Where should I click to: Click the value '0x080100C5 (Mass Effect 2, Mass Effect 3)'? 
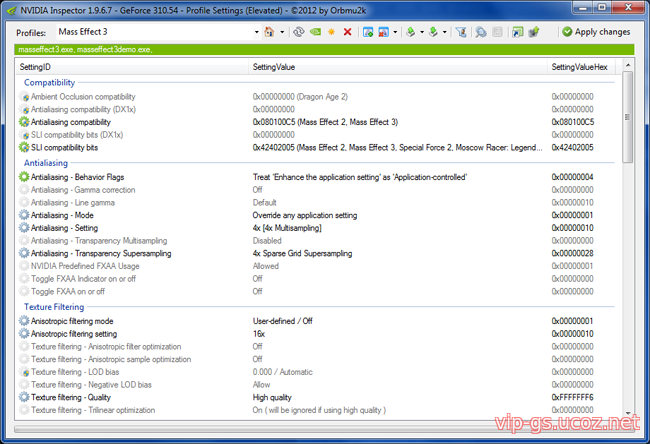[325, 122]
